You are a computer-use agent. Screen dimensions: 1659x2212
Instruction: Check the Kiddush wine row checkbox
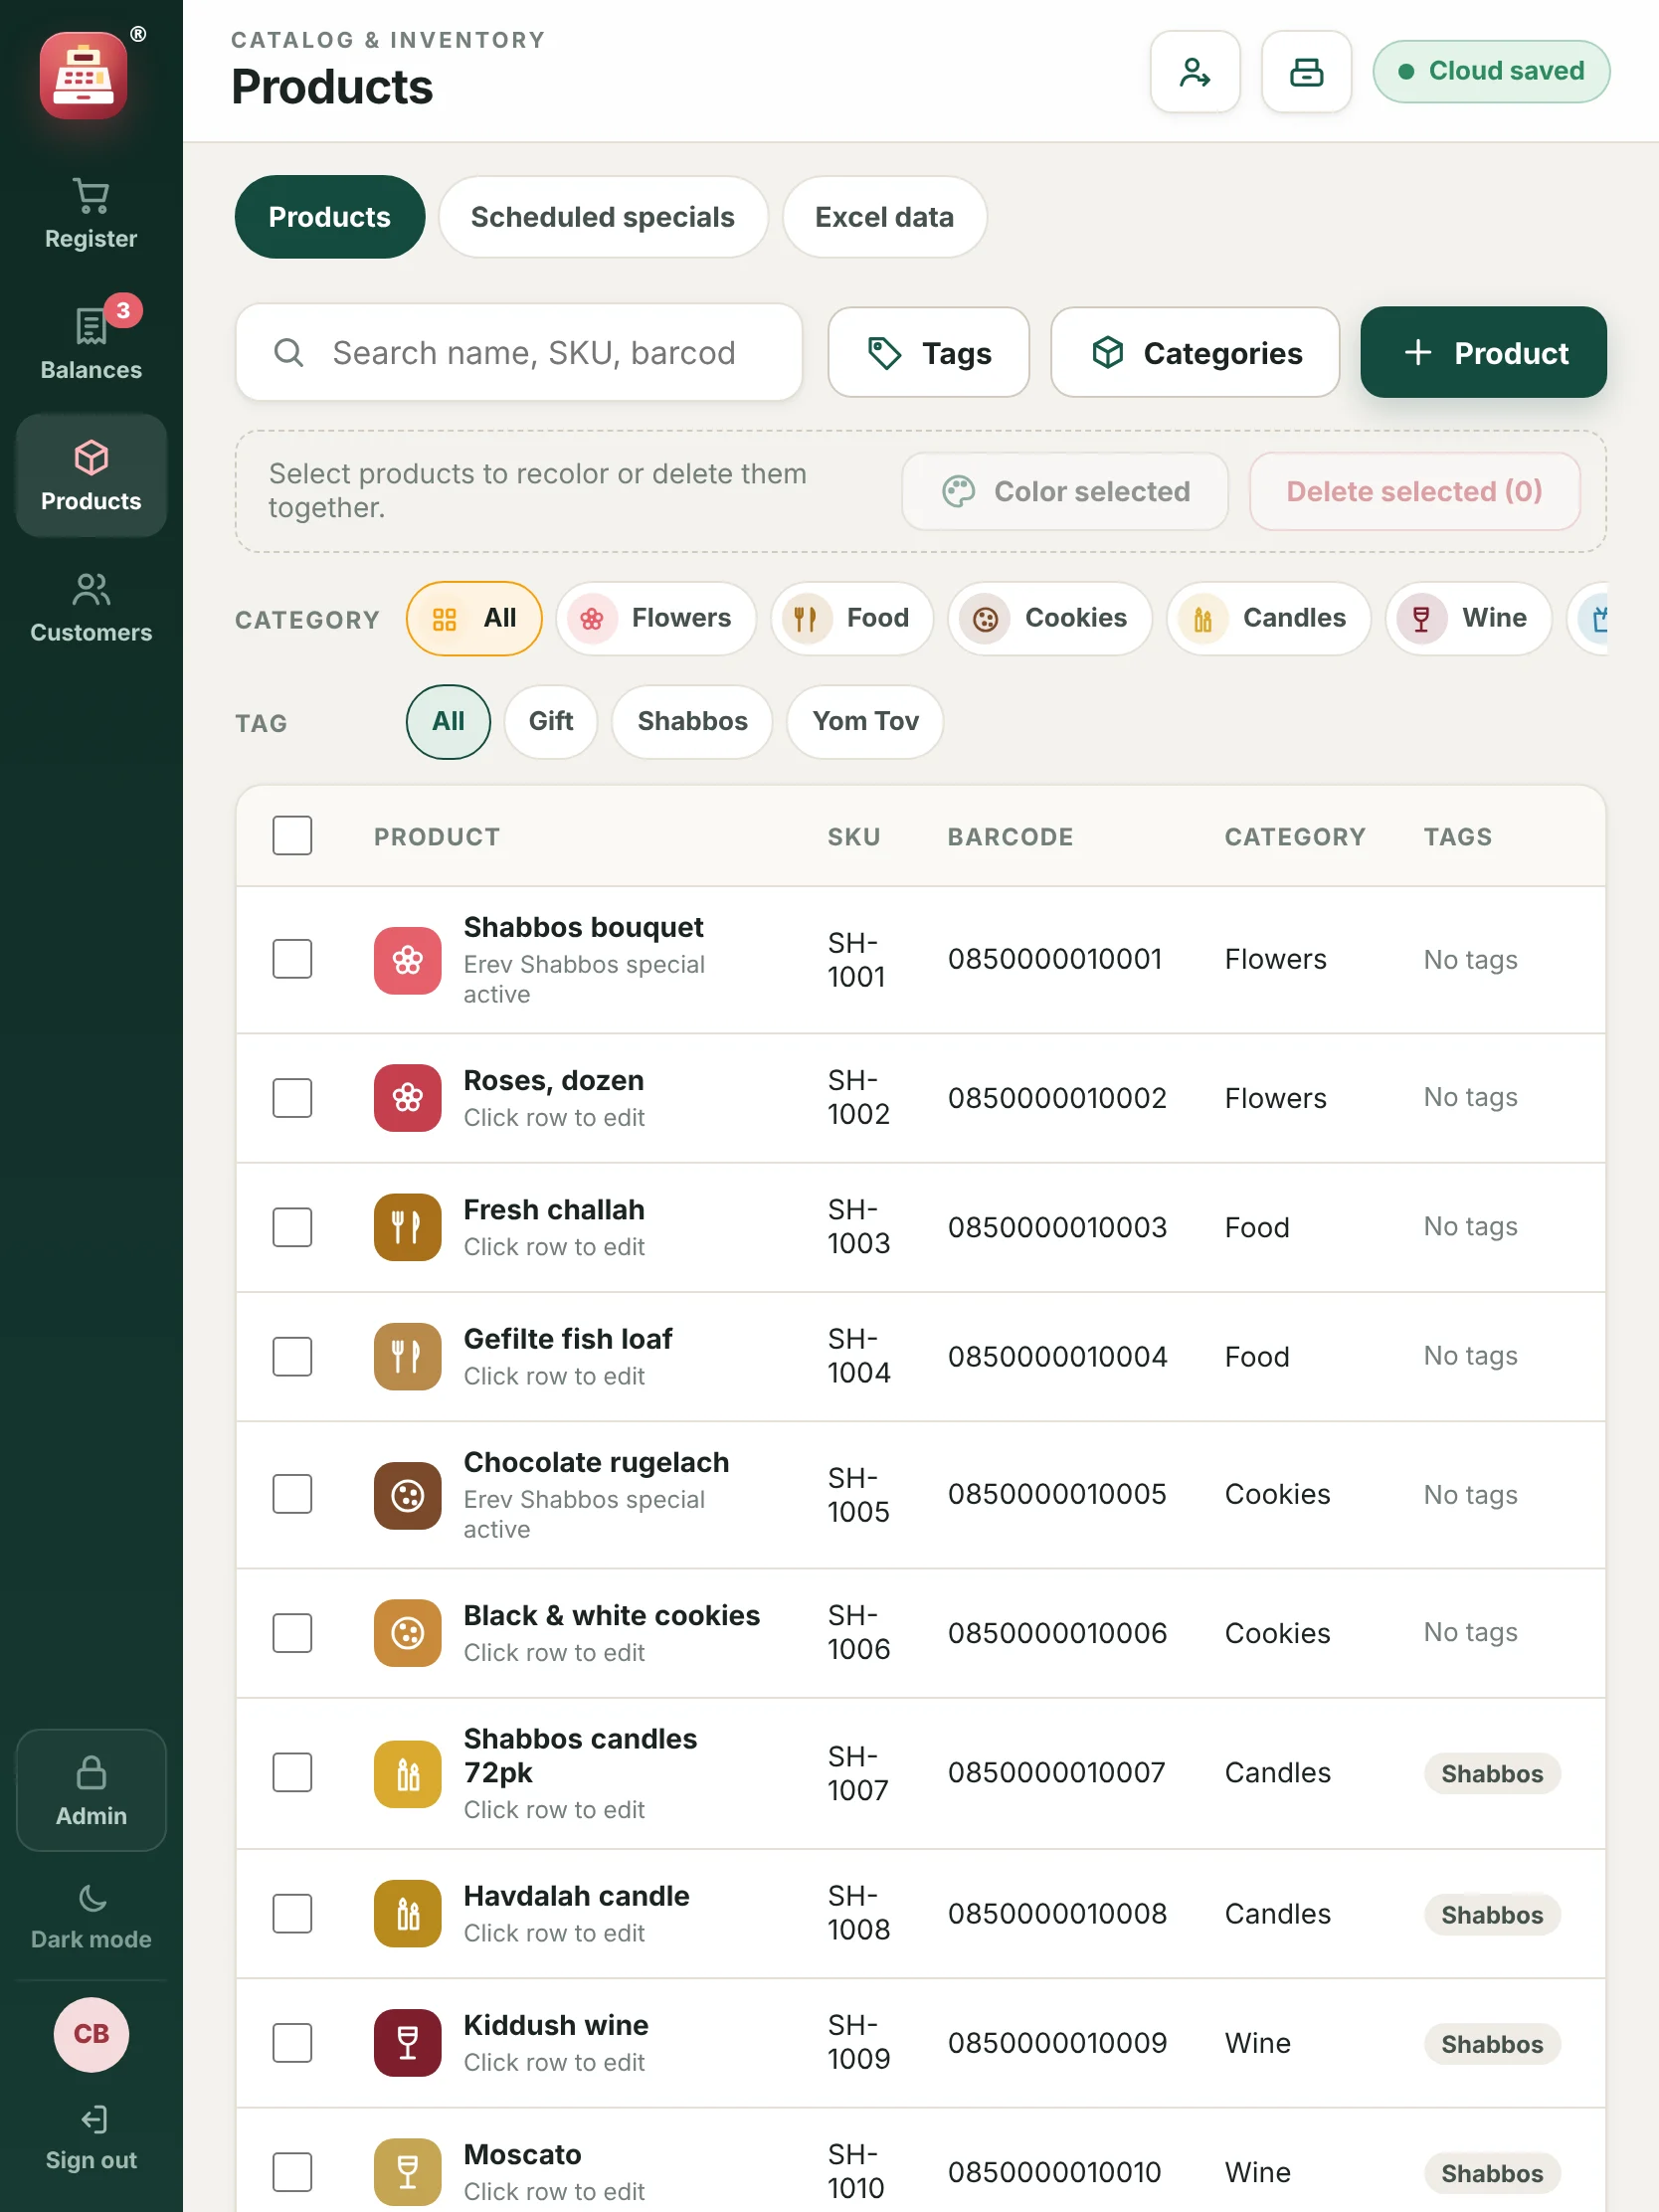pyautogui.click(x=292, y=2043)
